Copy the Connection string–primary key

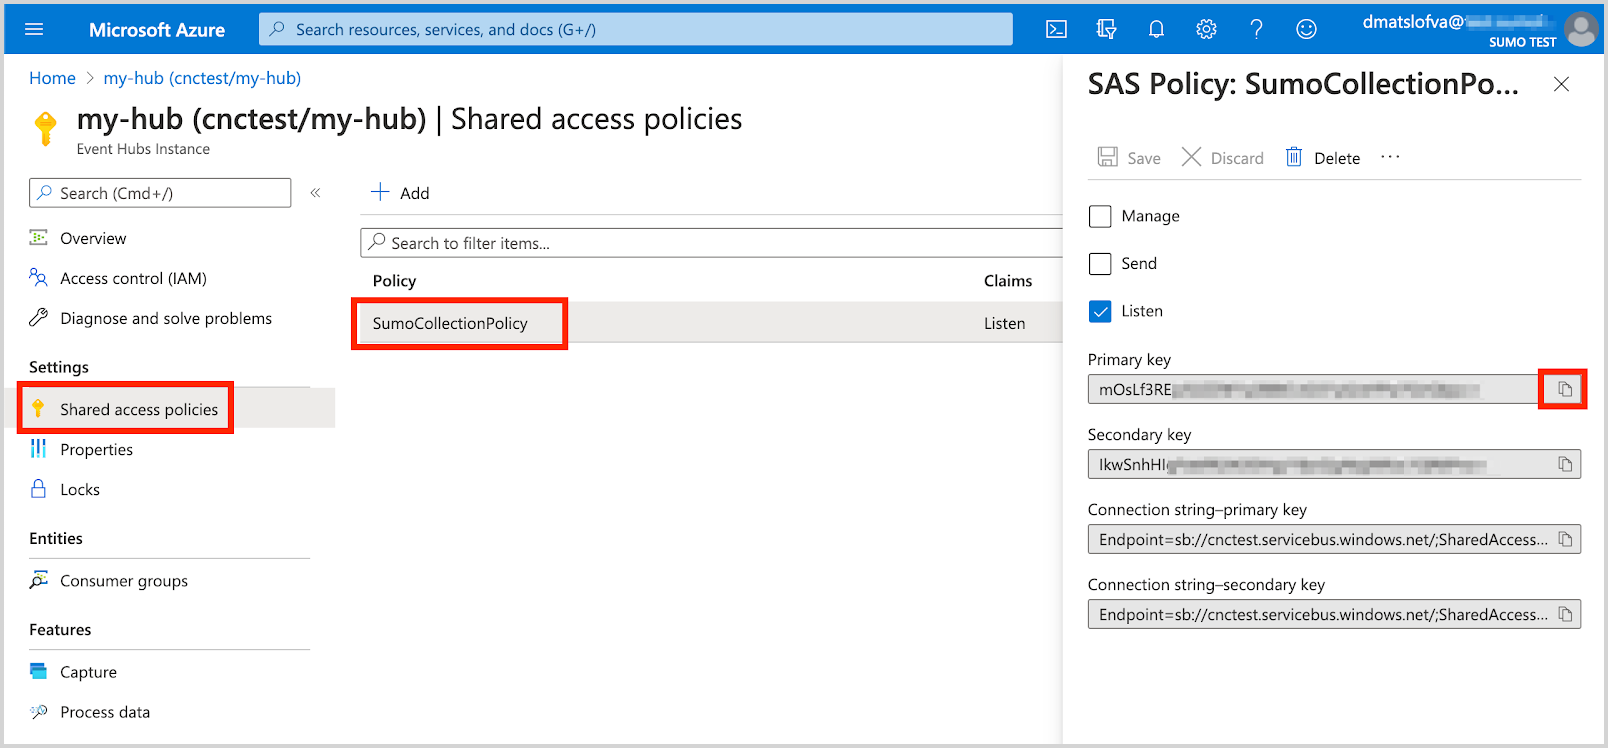pos(1564,539)
